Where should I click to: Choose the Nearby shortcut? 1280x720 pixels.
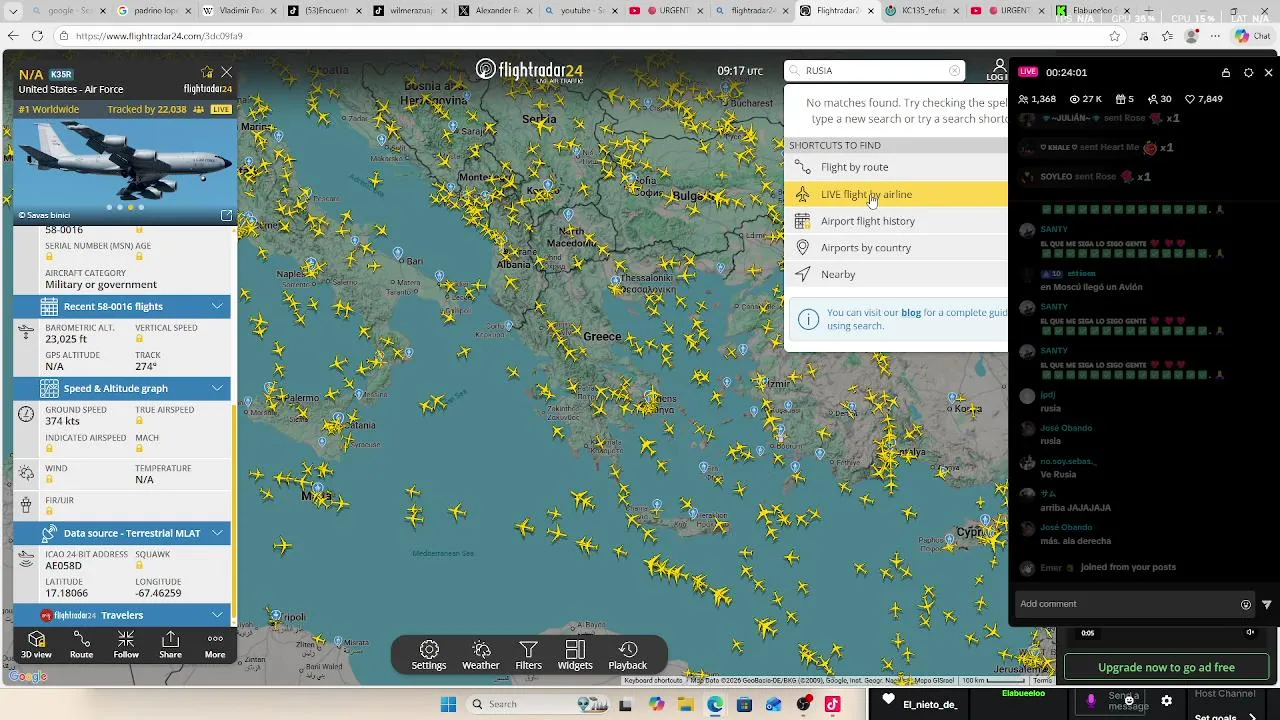click(x=896, y=274)
